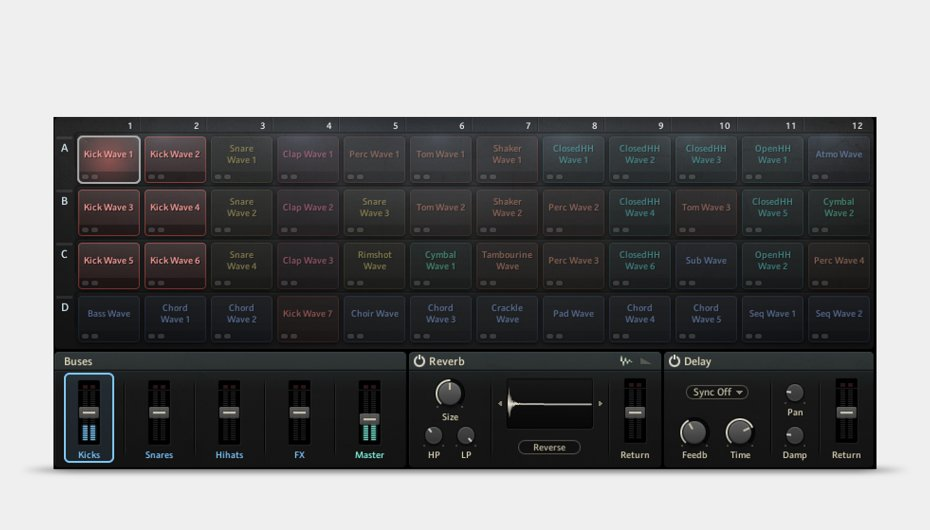930x530 pixels.
Task: Click the right arrow beside the impulse display
Action: pyautogui.click(x=600, y=404)
